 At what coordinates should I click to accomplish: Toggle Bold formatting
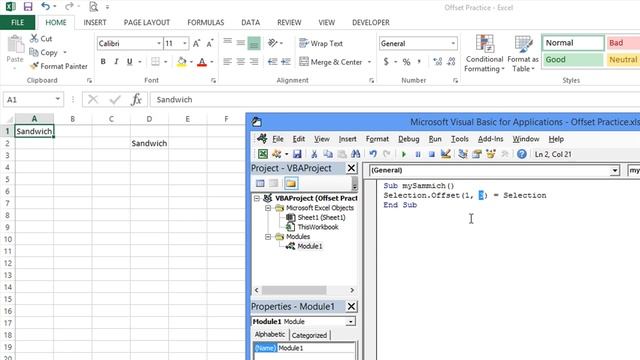[103, 62]
